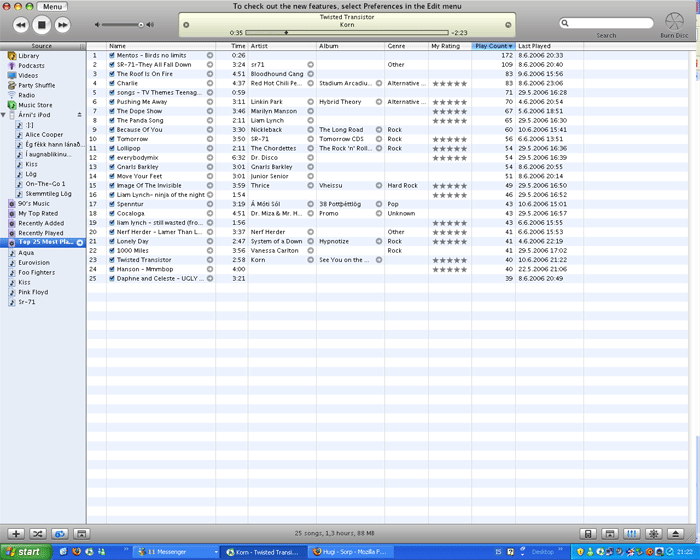The width and height of the screenshot is (700, 560).
Task: Stop playback of Twisted Transistor
Action: click(x=42, y=25)
